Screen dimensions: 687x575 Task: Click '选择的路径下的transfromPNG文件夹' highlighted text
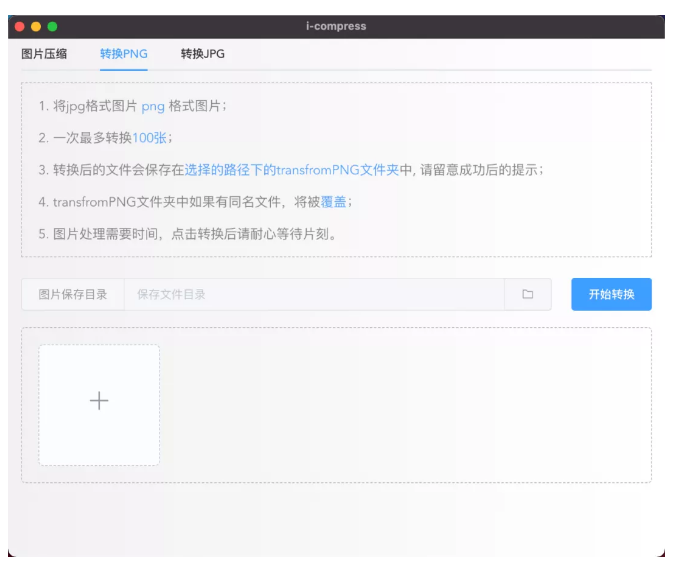point(292,170)
